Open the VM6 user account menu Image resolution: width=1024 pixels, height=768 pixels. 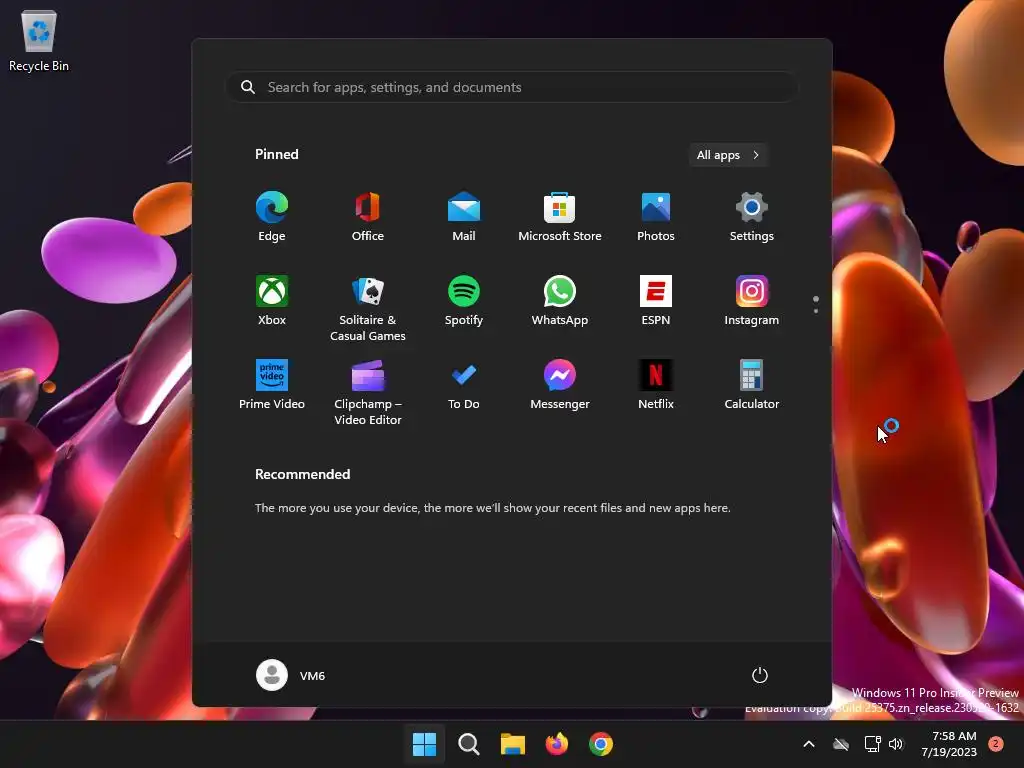pyautogui.click(x=291, y=675)
